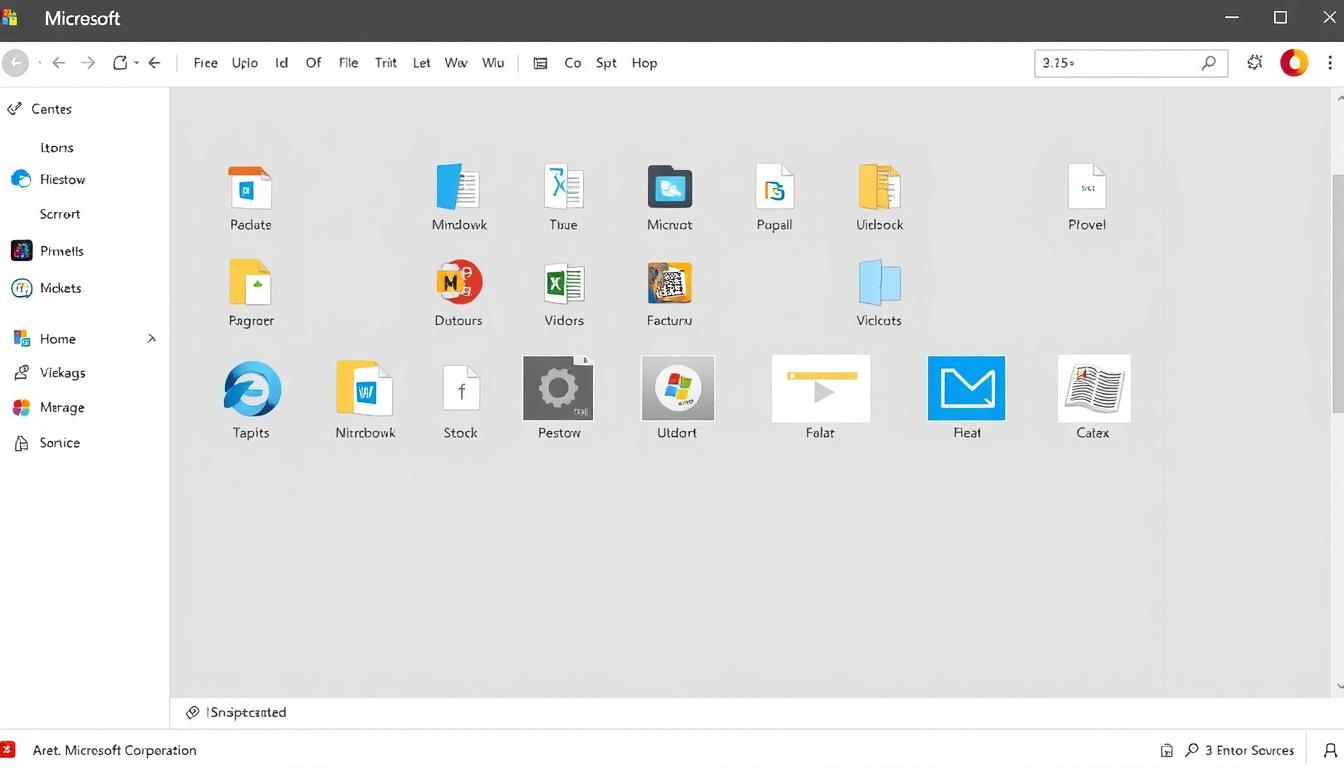Click the red icon in bottom-left corner
1344x768 pixels.
coord(7,750)
